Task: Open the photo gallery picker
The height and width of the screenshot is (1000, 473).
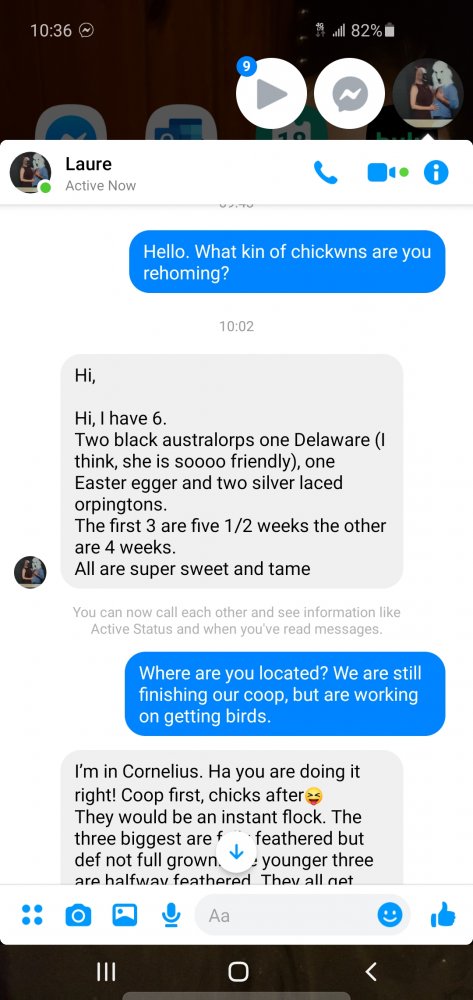Action: click(x=124, y=915)
